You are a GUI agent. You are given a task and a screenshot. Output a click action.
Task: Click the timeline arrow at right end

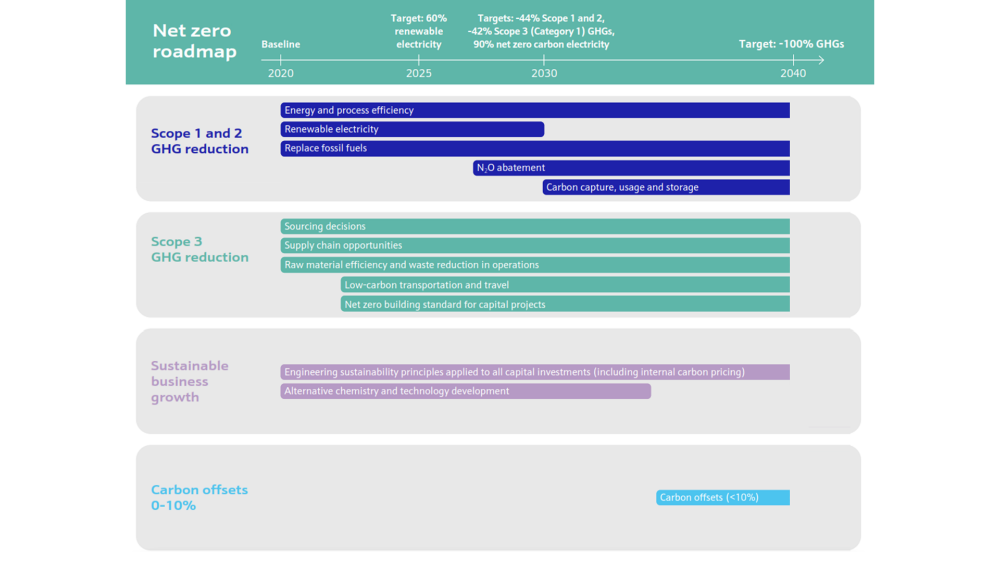click(x=820, y=60)
